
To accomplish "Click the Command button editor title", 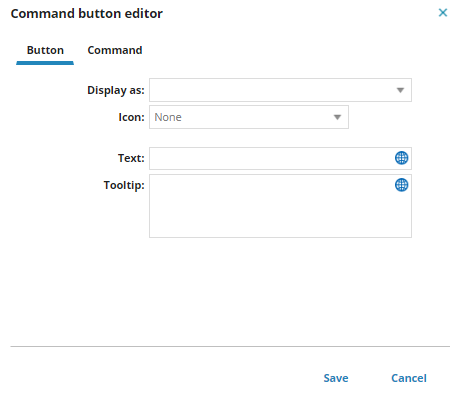I will [x=87, y=14].
